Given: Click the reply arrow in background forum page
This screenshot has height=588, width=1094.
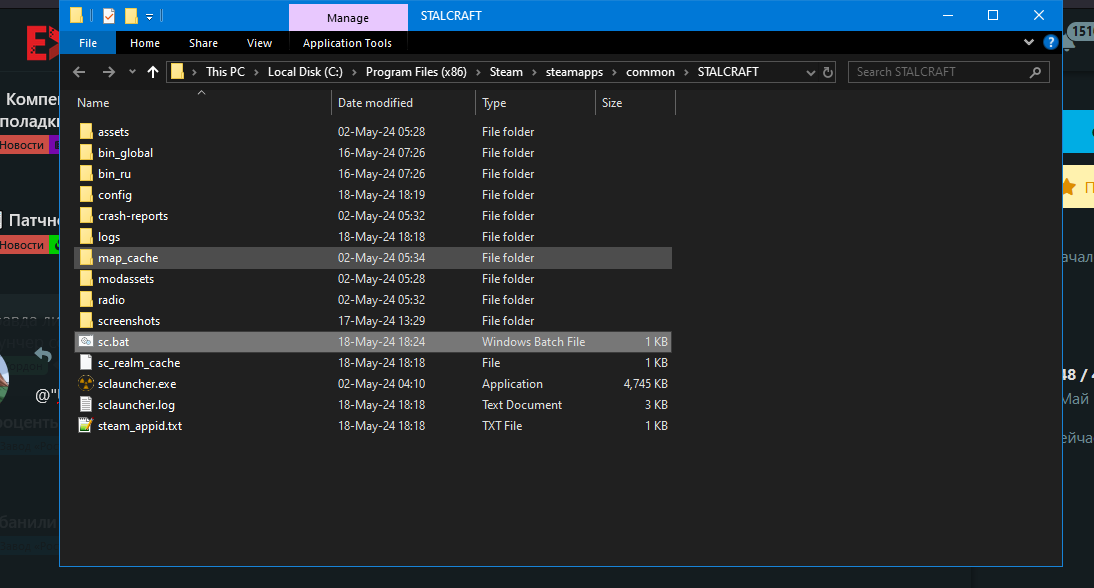Looking at the screenshot, I should point(43,355).
